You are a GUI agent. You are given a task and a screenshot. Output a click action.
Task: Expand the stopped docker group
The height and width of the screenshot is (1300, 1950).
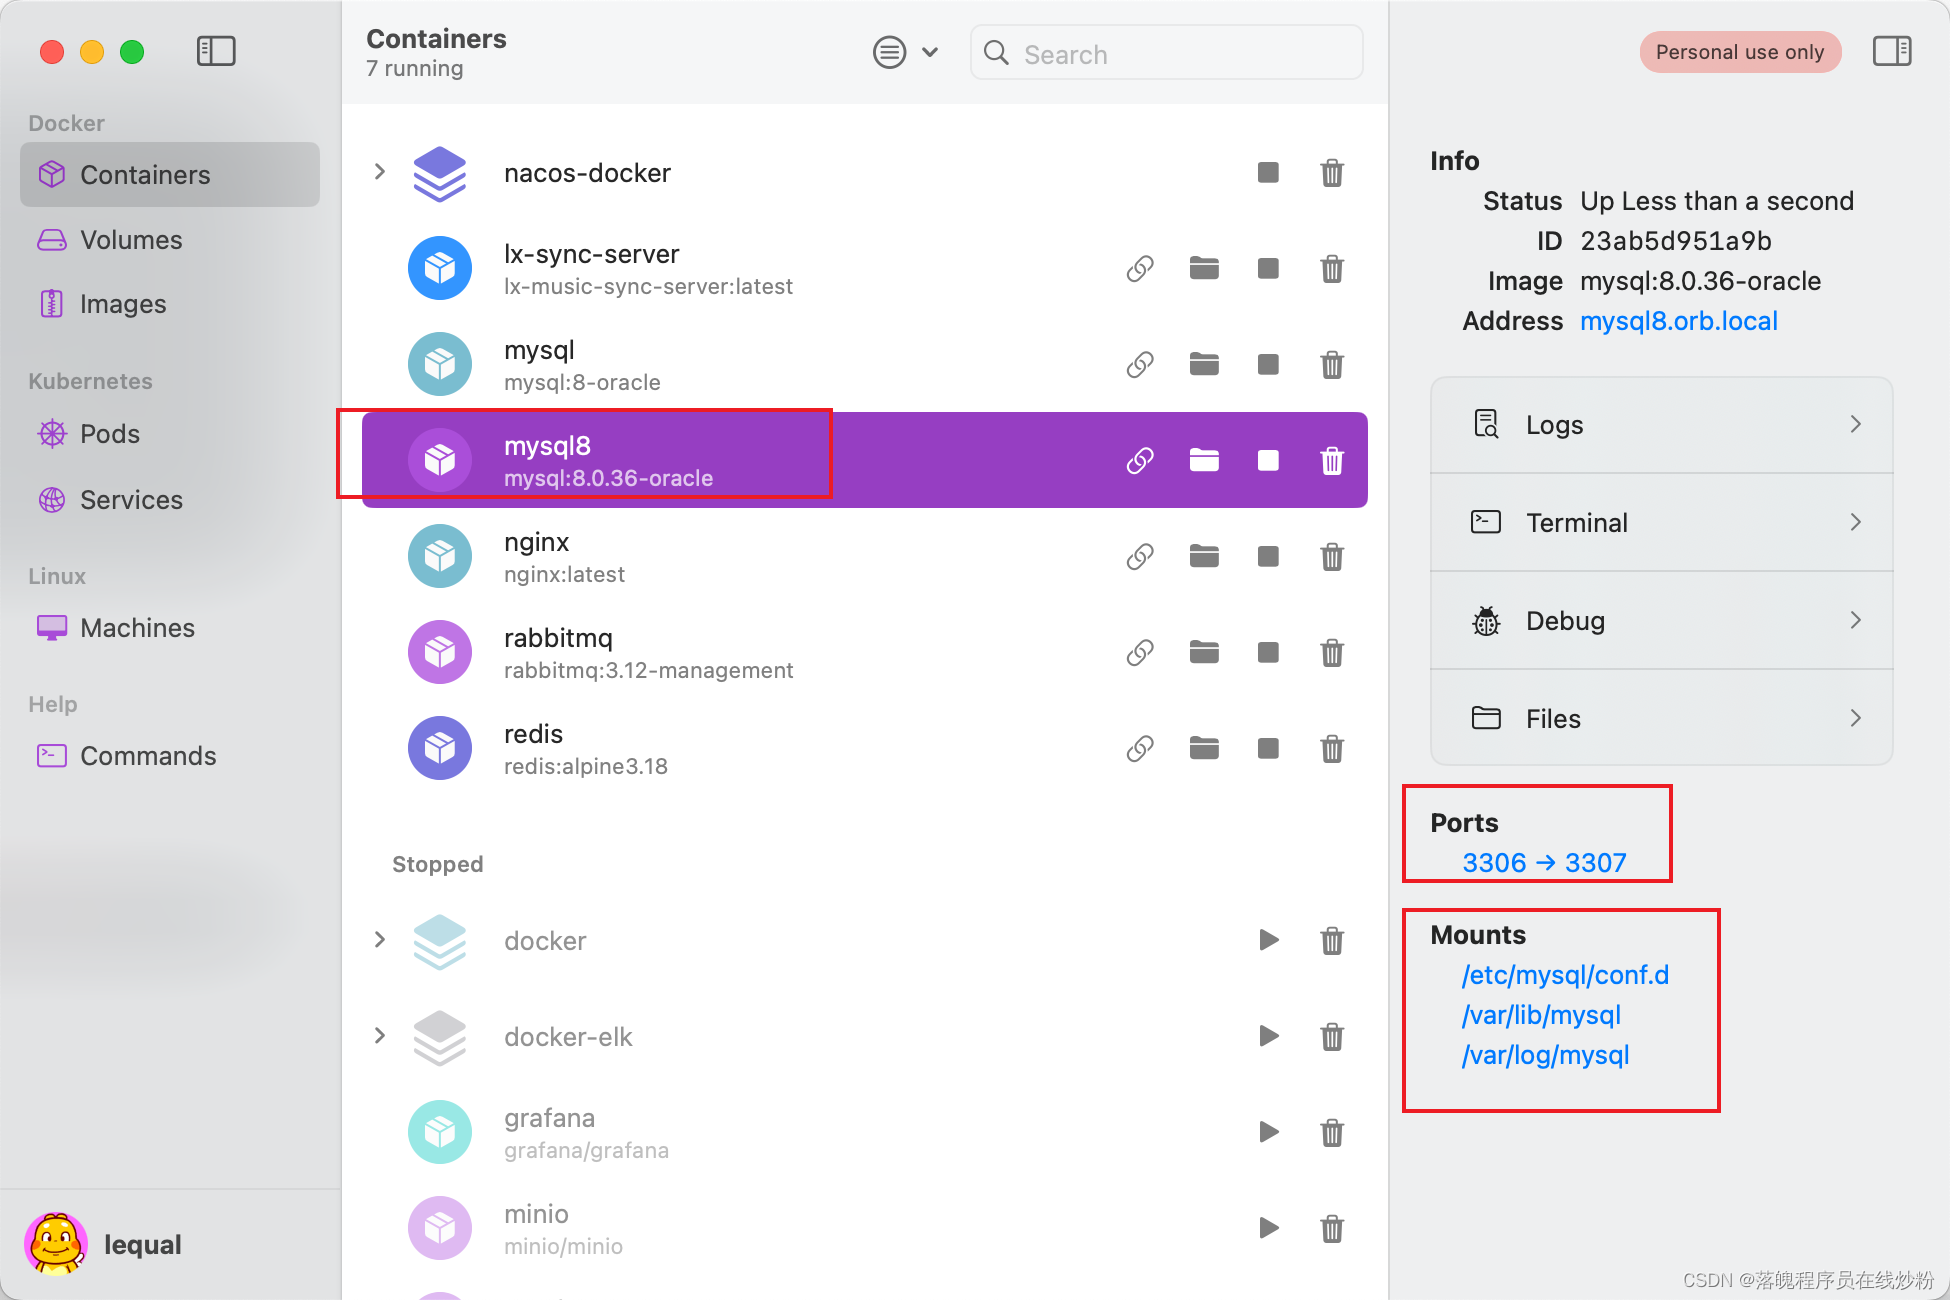380,940
